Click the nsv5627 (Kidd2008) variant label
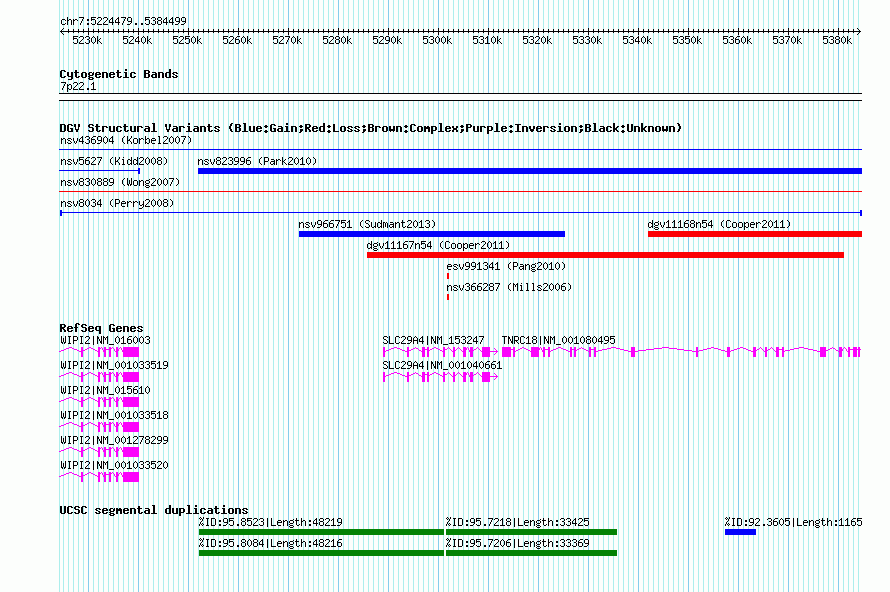Viewport: 890px width, 592px height. coord(114,161)
